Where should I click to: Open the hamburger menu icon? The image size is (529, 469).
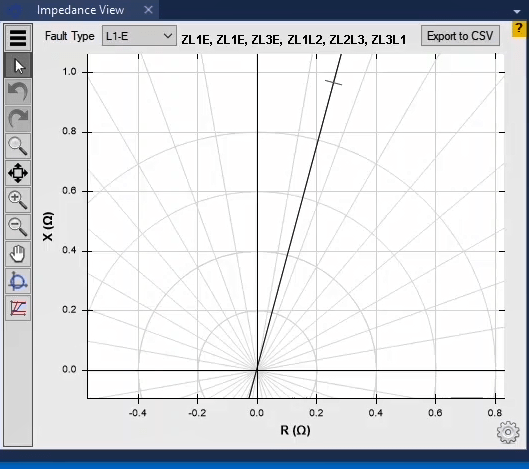[x=18, y=37]
